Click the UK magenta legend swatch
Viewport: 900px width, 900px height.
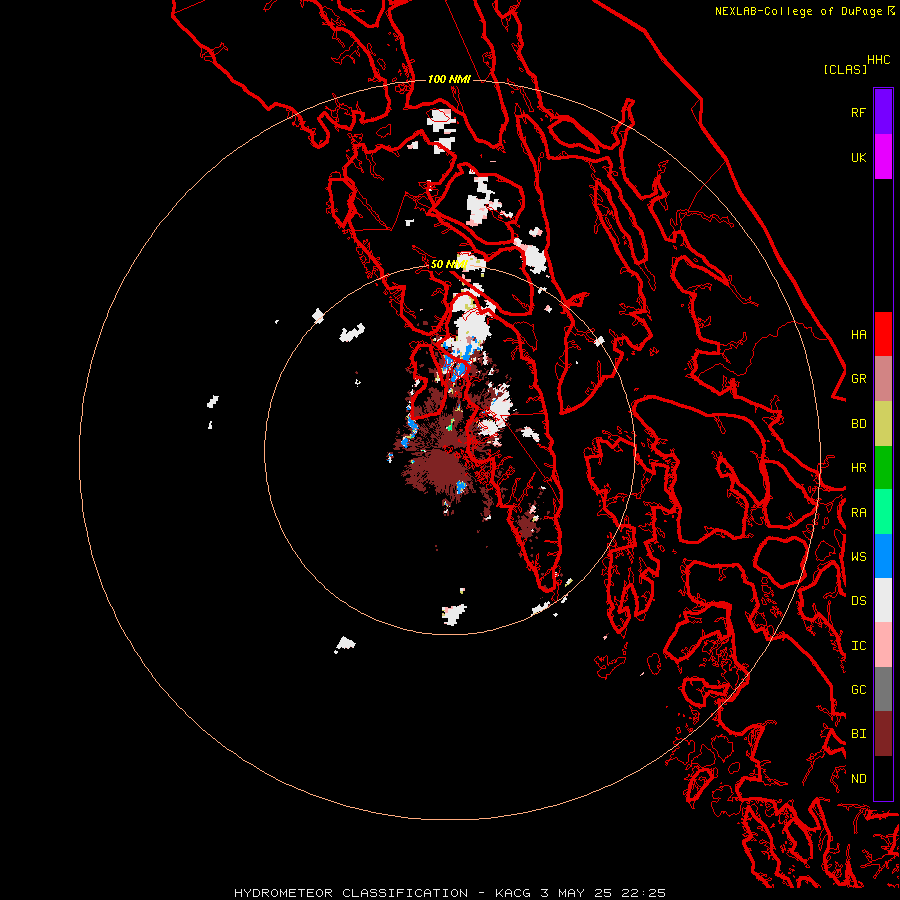(883, 157)
